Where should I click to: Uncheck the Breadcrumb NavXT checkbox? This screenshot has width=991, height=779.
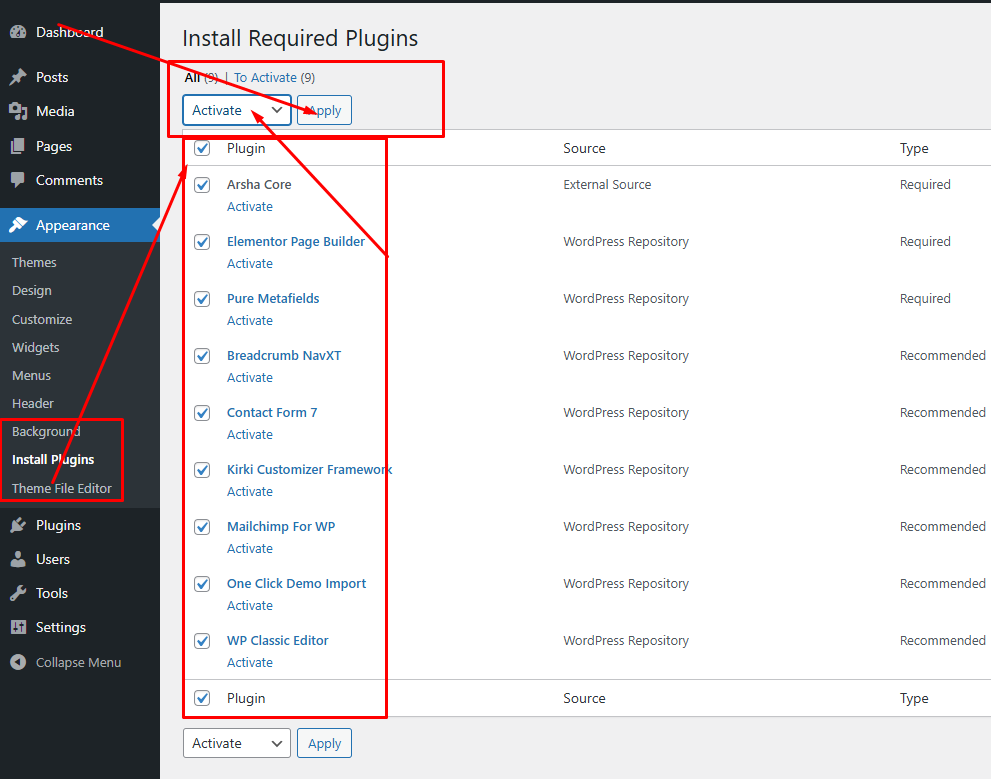pos(202,356)
